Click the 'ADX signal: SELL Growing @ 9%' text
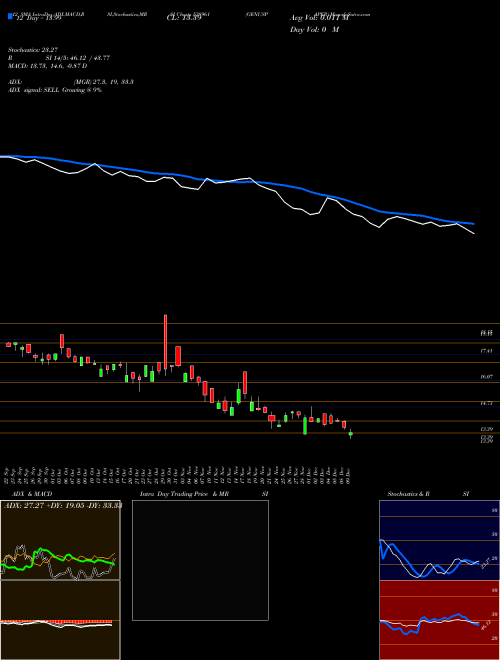500x660 pixels. click(55, 90)
